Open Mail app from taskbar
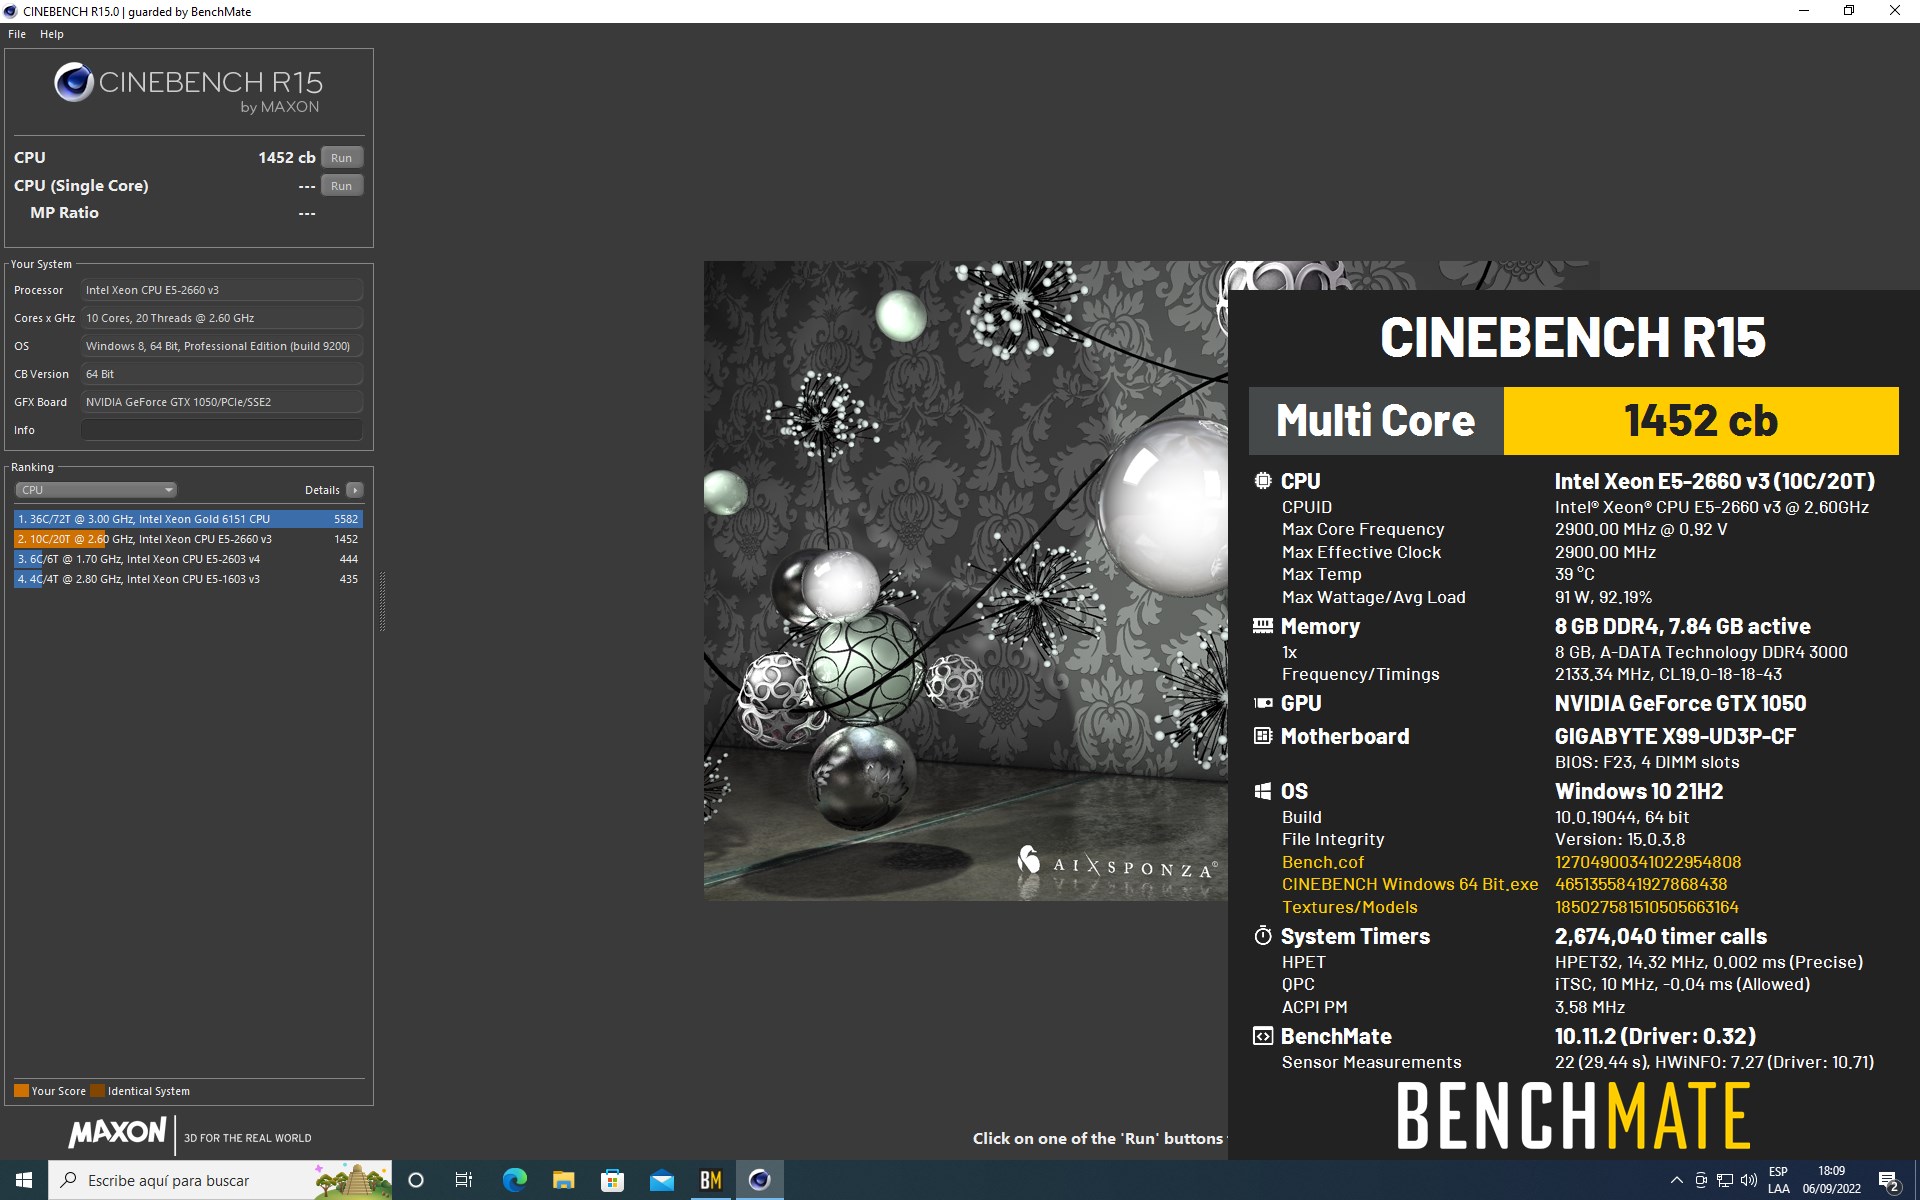Image resolution: width=1920 pixels, height=1200 pixels. click(x=661, y=1180)
